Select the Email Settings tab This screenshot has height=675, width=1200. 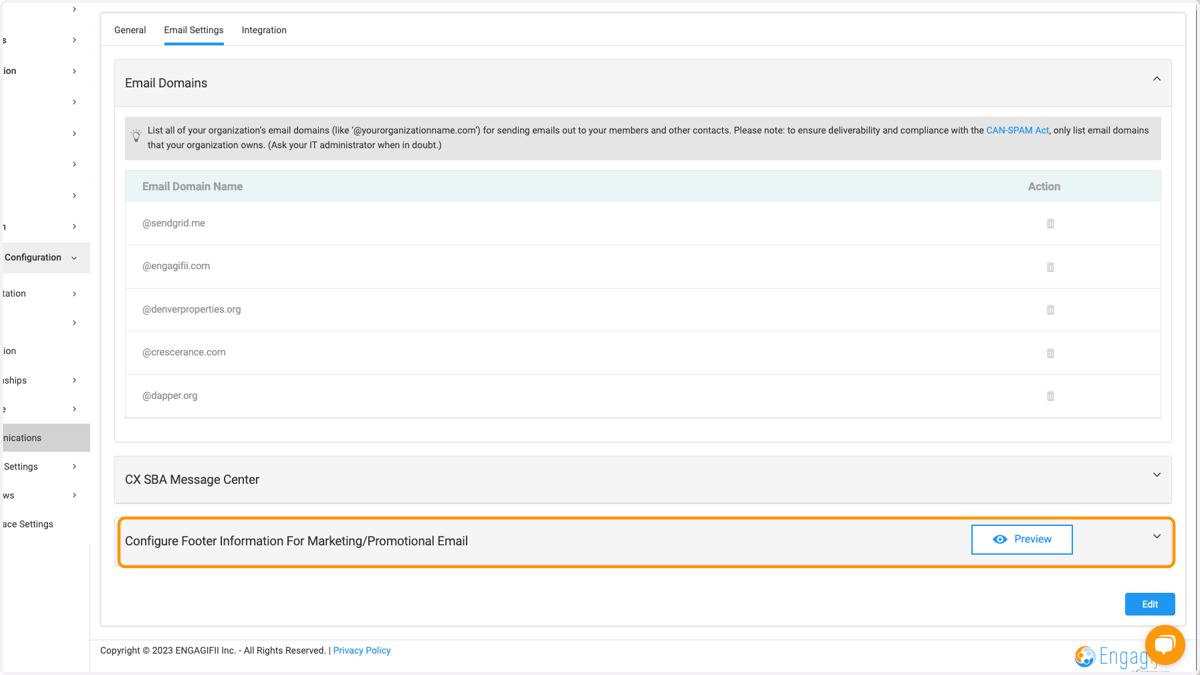194,30
